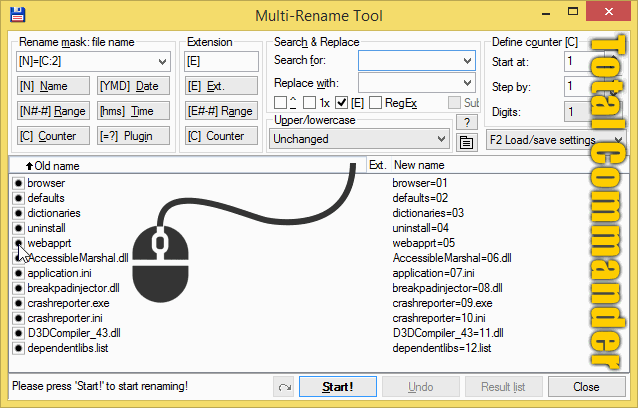The width and height of the screenshot is (638, 408).
Task: Click the [E#-#] Range extension button
Action: pyautogui.click(x=221, y=111)
